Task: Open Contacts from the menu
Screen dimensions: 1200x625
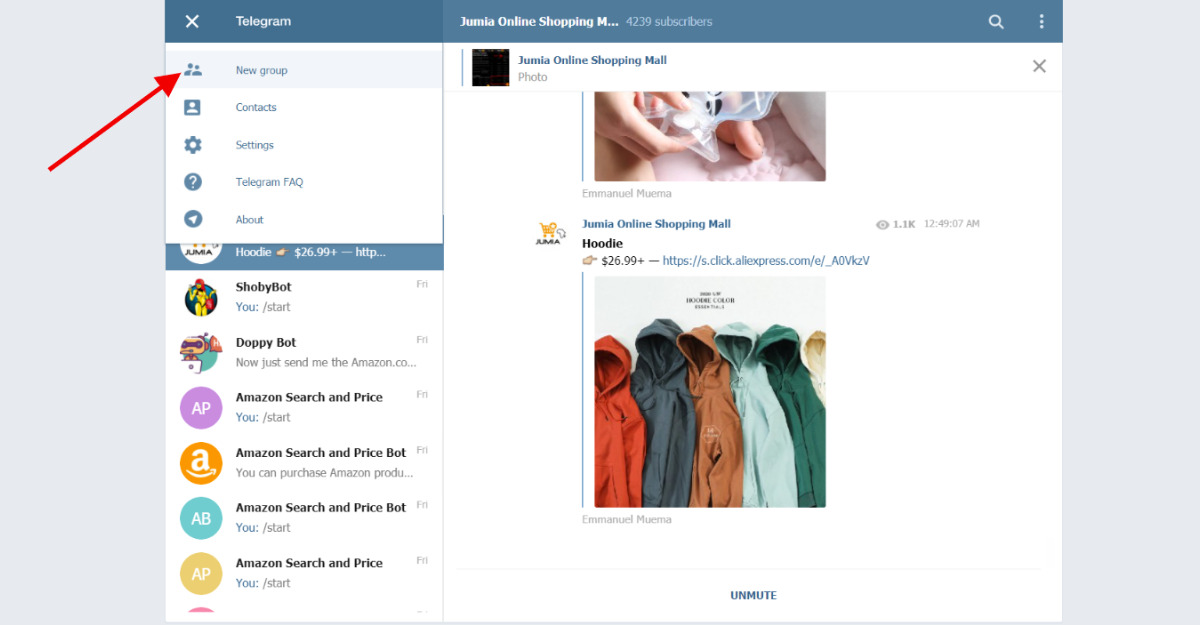Action: pyautogui.click(x=304, y=107)
